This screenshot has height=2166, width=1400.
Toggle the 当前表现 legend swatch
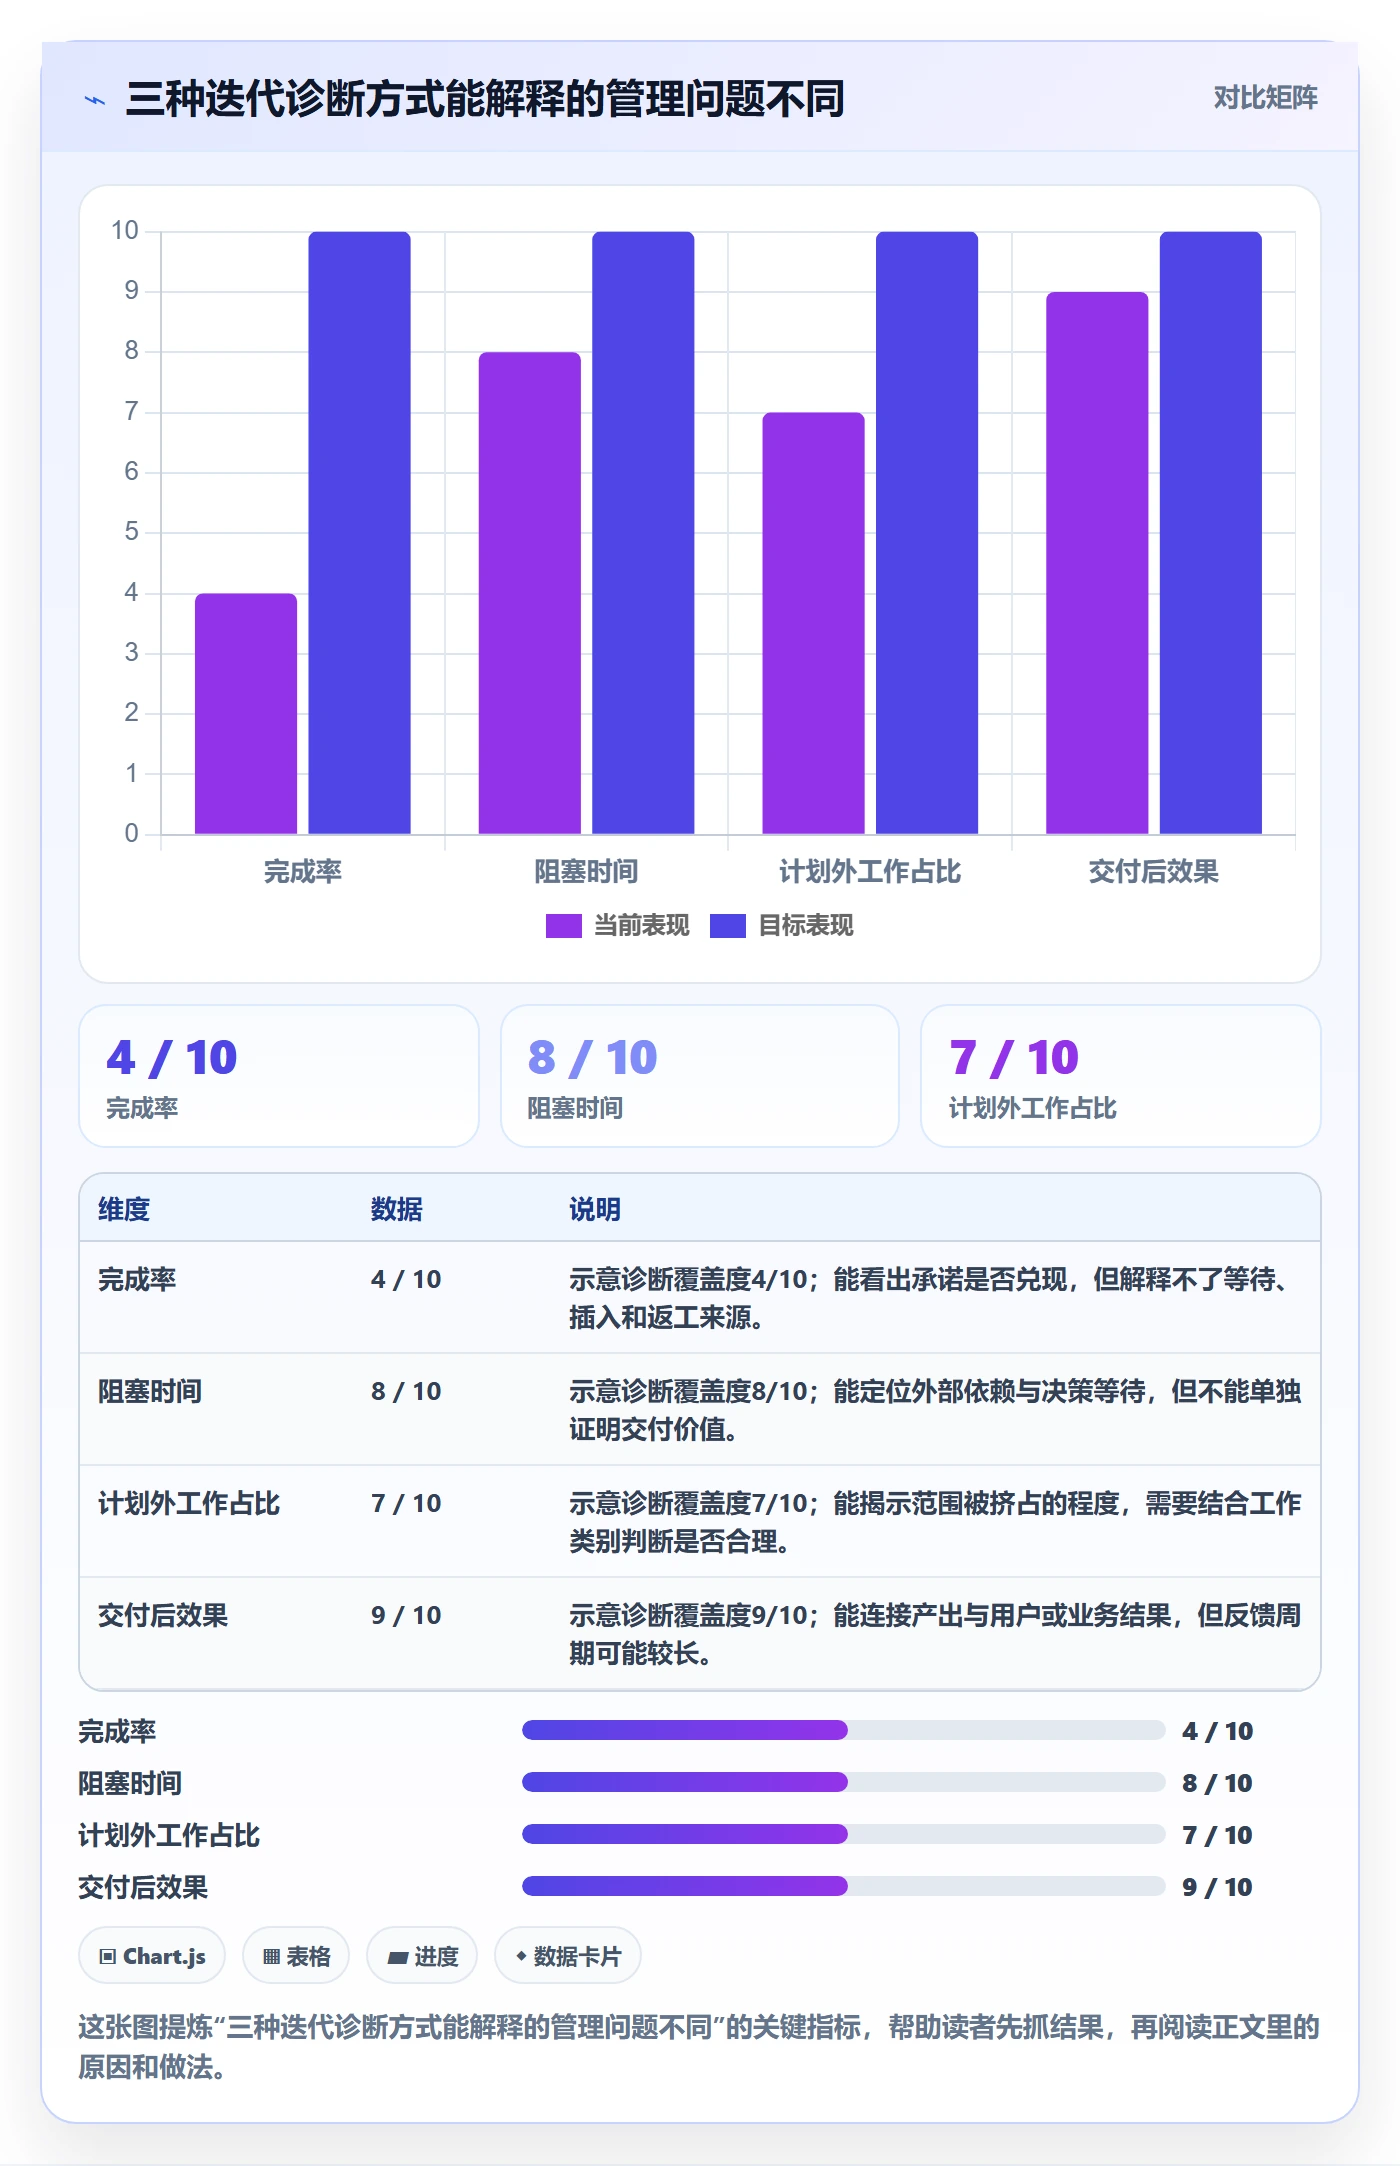tap(563, 926)
